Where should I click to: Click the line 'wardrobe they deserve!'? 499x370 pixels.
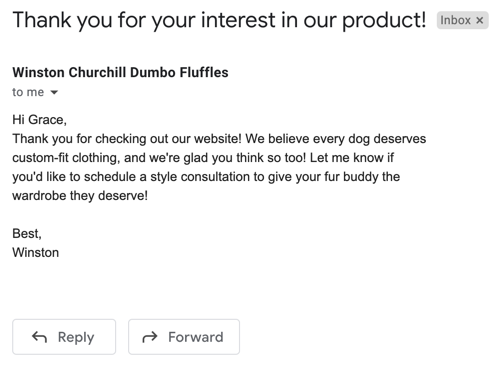click(x=80, y=196)
